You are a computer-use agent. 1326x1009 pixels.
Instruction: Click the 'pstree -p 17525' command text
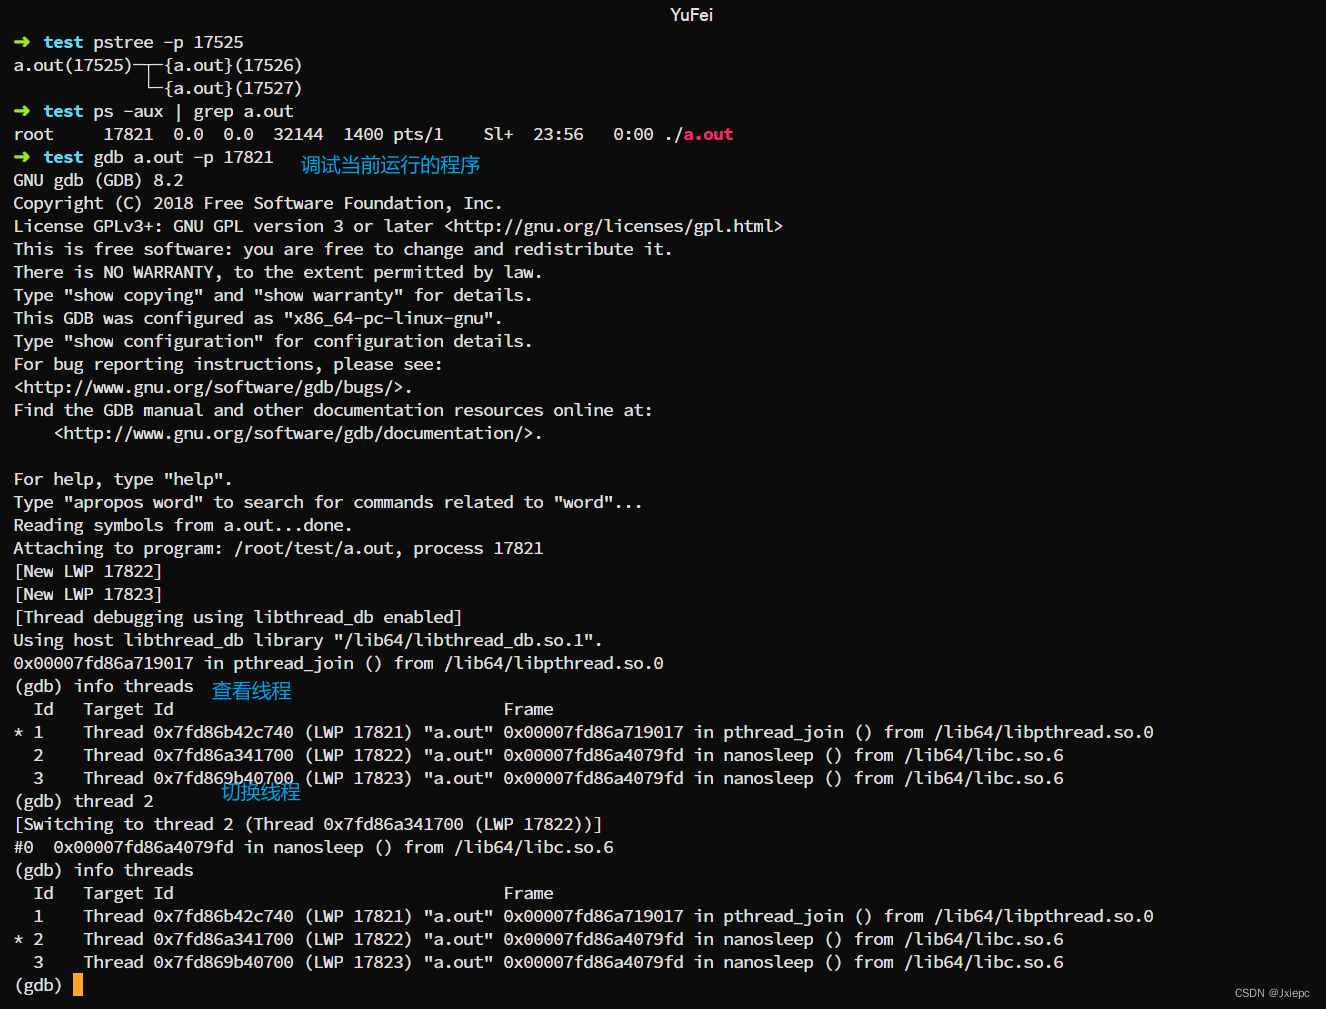pyautogui.click(x=168, y=42)
